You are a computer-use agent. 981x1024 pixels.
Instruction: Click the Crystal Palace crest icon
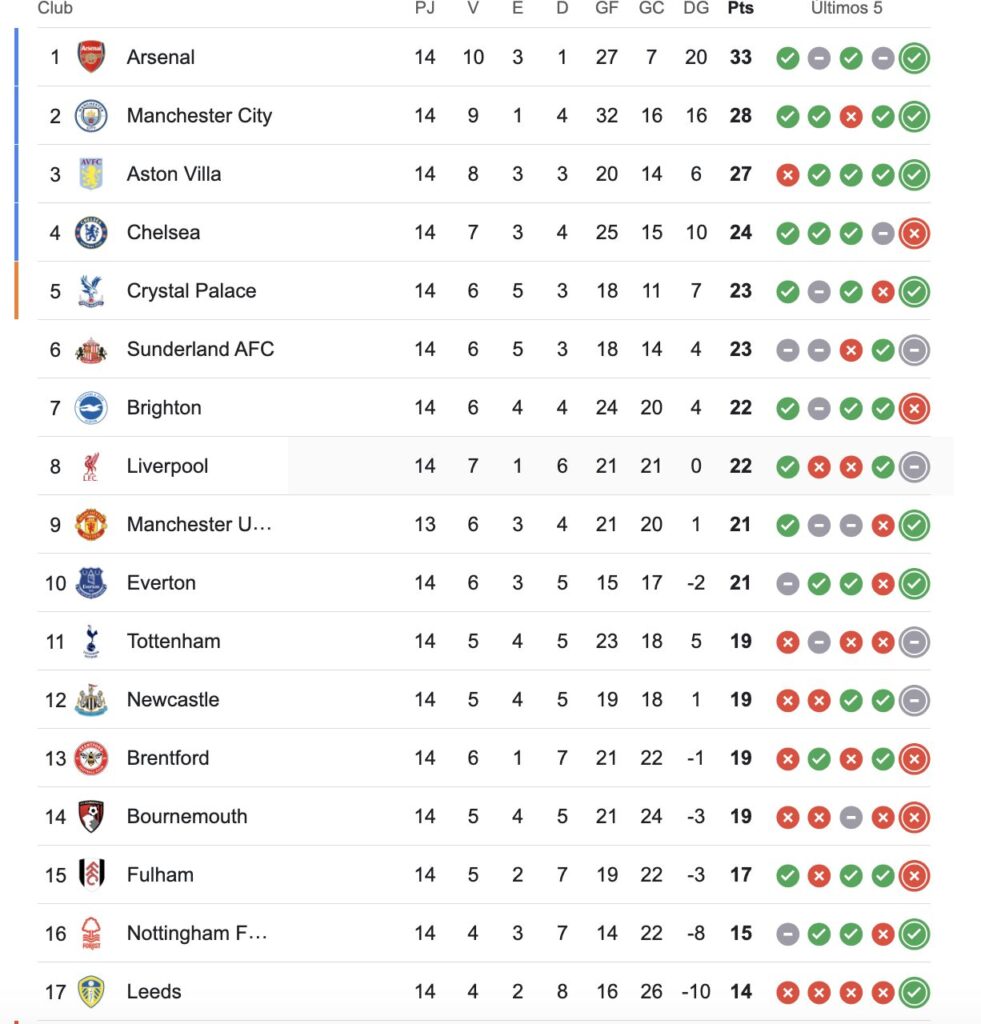(x=91, y=291)
